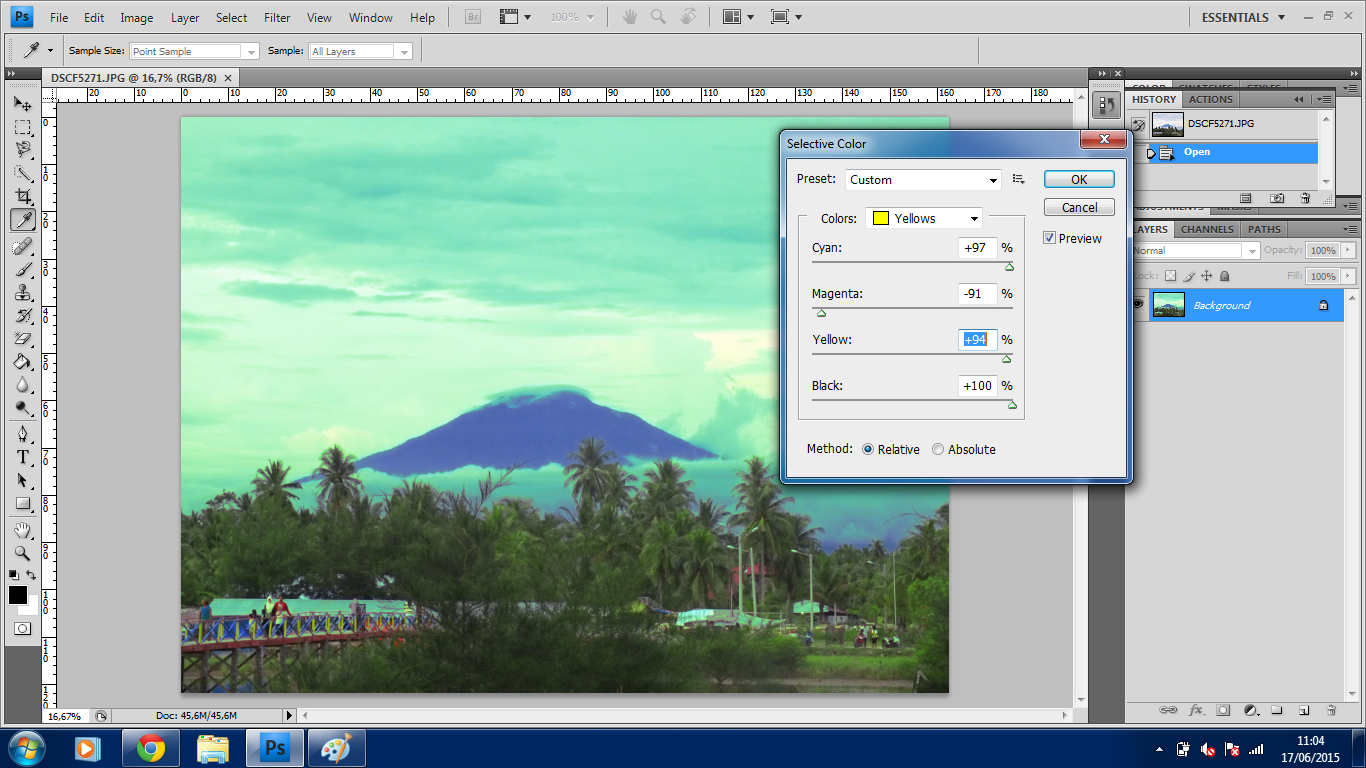Viewport: 1366px width, 768px height.
Task: Click the delete trash icon in History panel
Action: [1305, 198]
